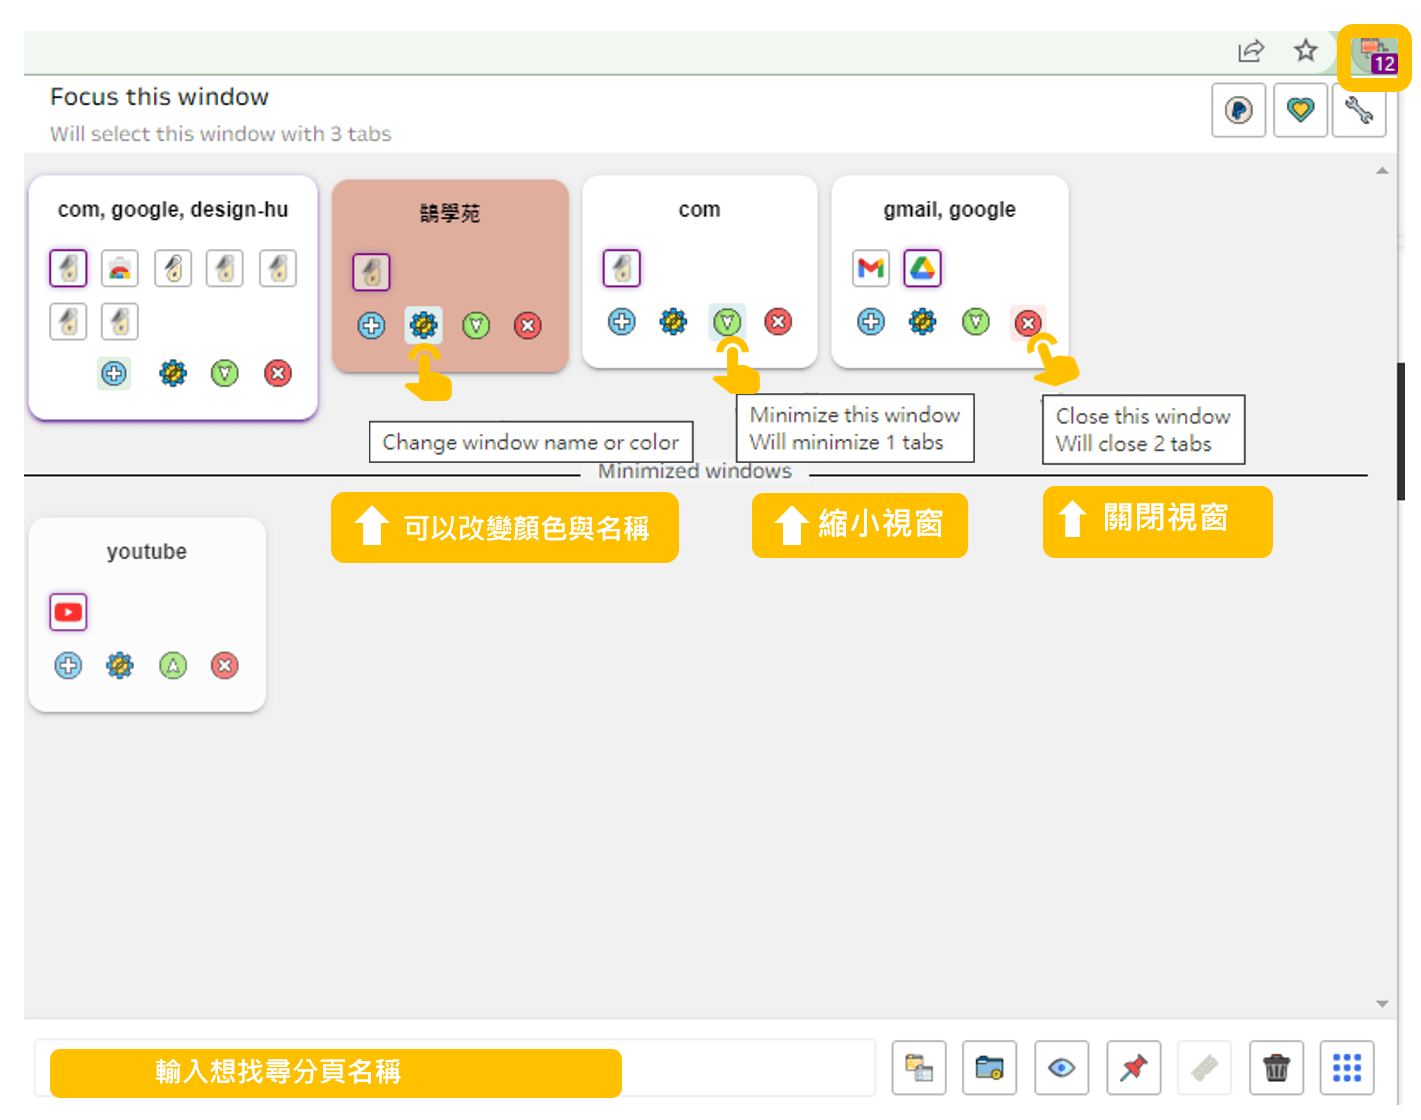Minimize the gmail, google window
Screen dimensions: 1421x1120
point(975,322)
